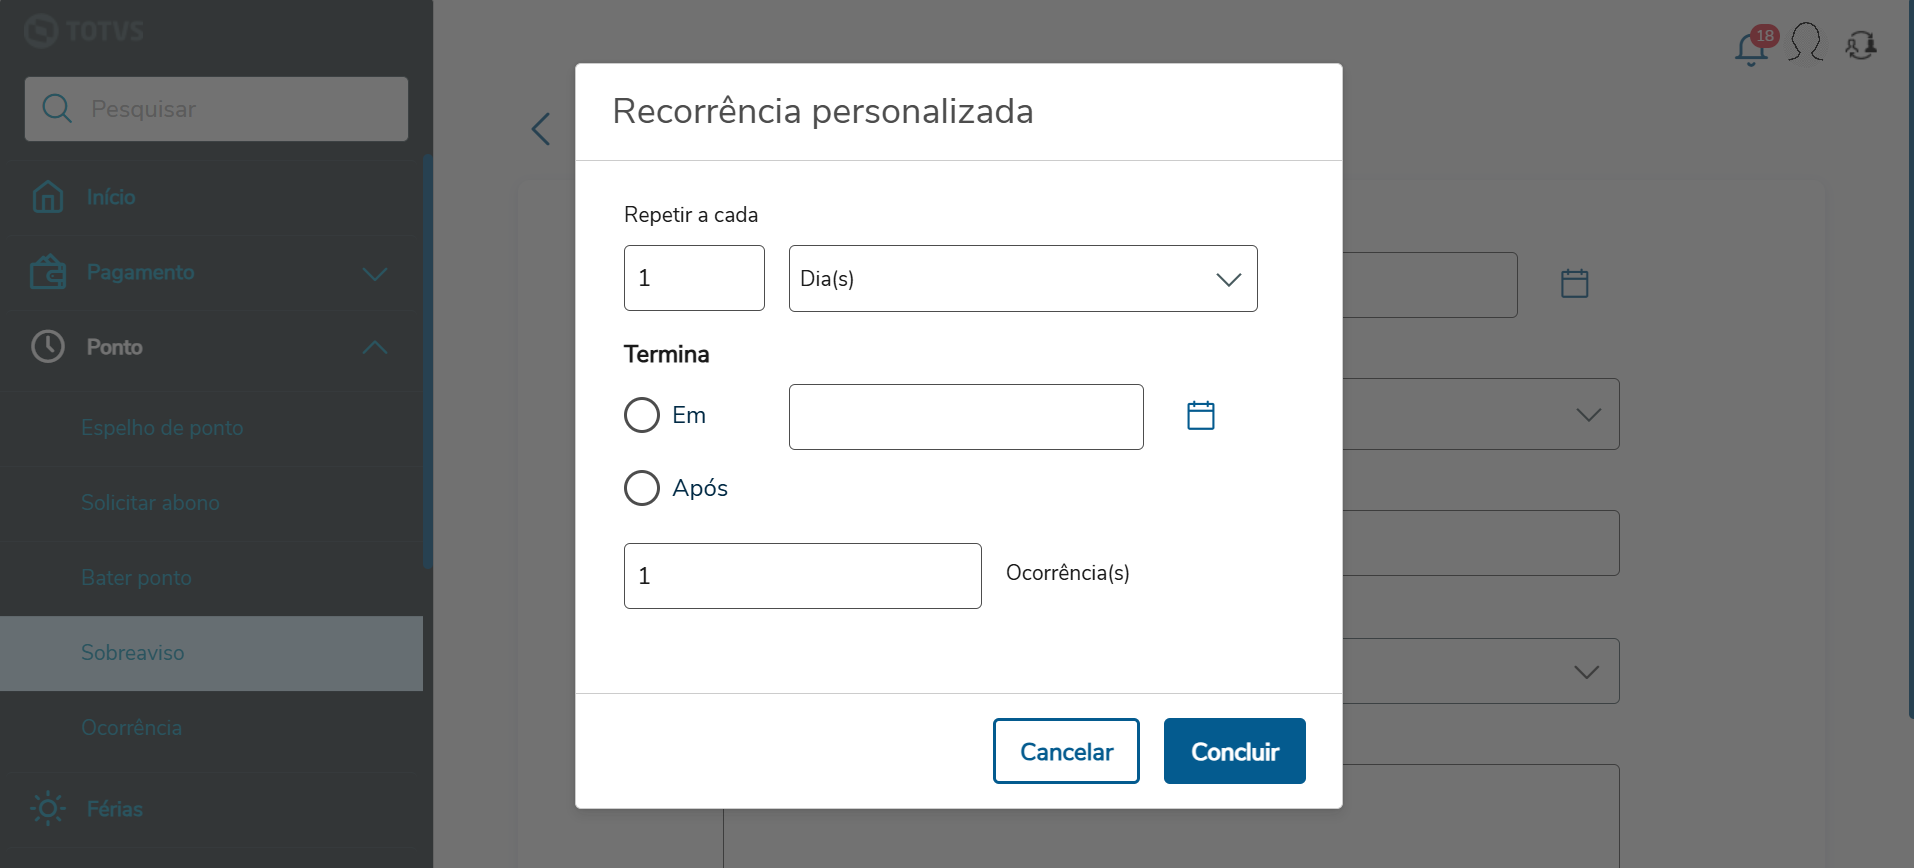Image resolution: width=1914 pixels, height=868 pixels.
Task: Collapse the Ponto menu section
Action: coord(375,347)
